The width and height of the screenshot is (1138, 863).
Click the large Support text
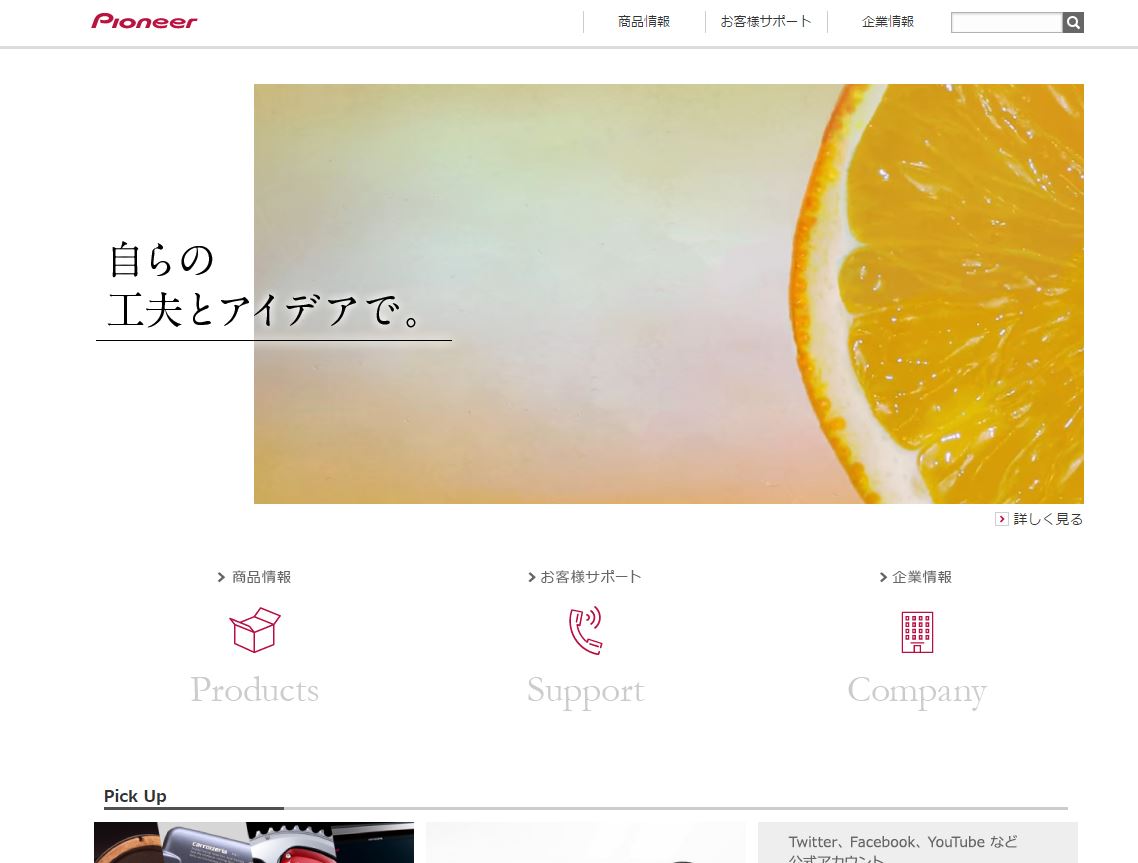pyautogui.click(x=586, y=691)
